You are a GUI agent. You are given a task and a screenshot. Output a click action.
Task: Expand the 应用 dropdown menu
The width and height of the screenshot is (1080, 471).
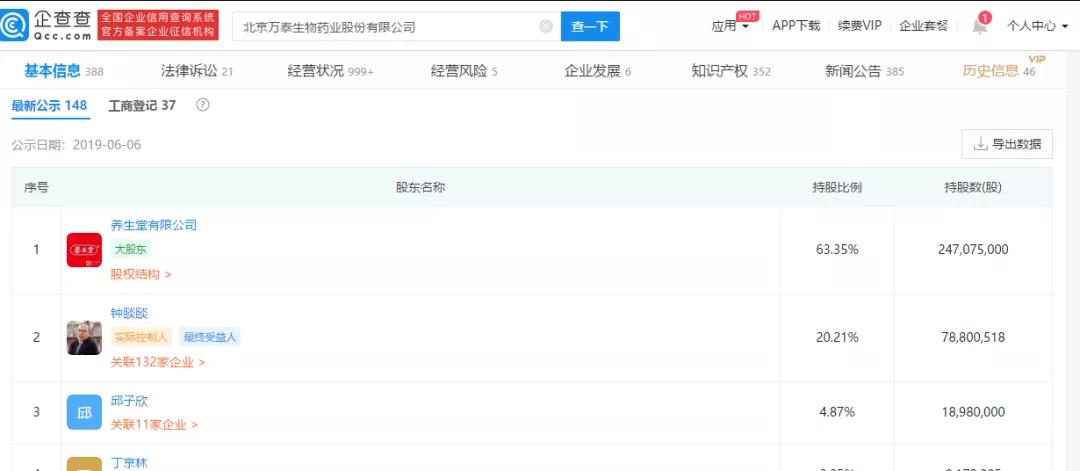(x=730, y=27)
